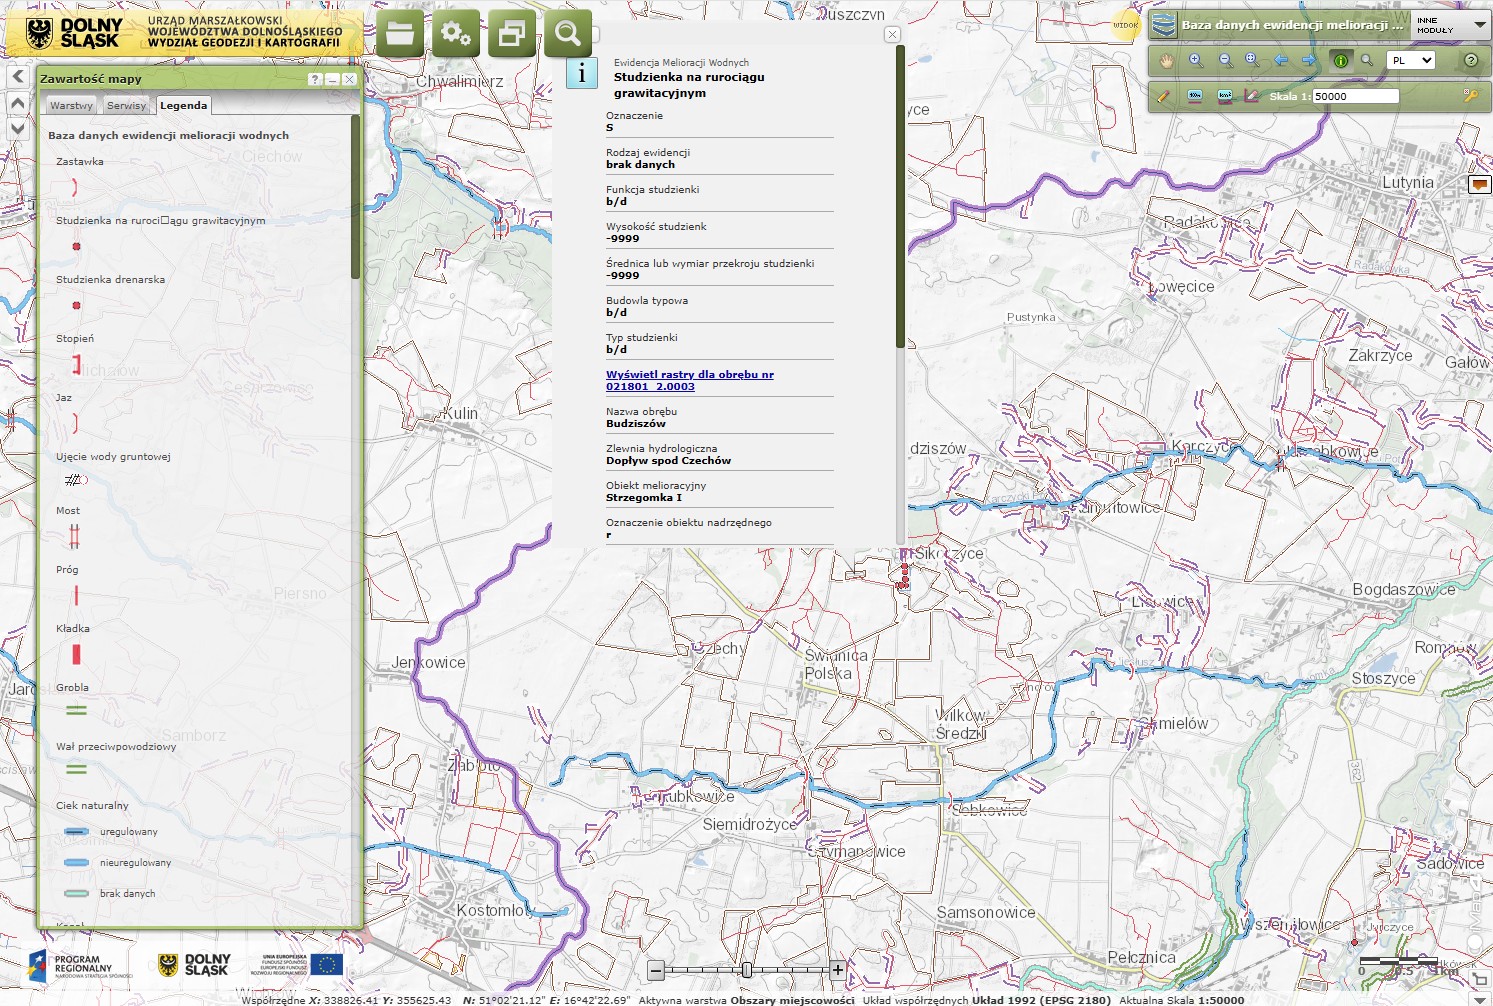Viewport: 1493px width, 1006px height.
Task: Select the distance measurement tool
Action: (1195, 96)
